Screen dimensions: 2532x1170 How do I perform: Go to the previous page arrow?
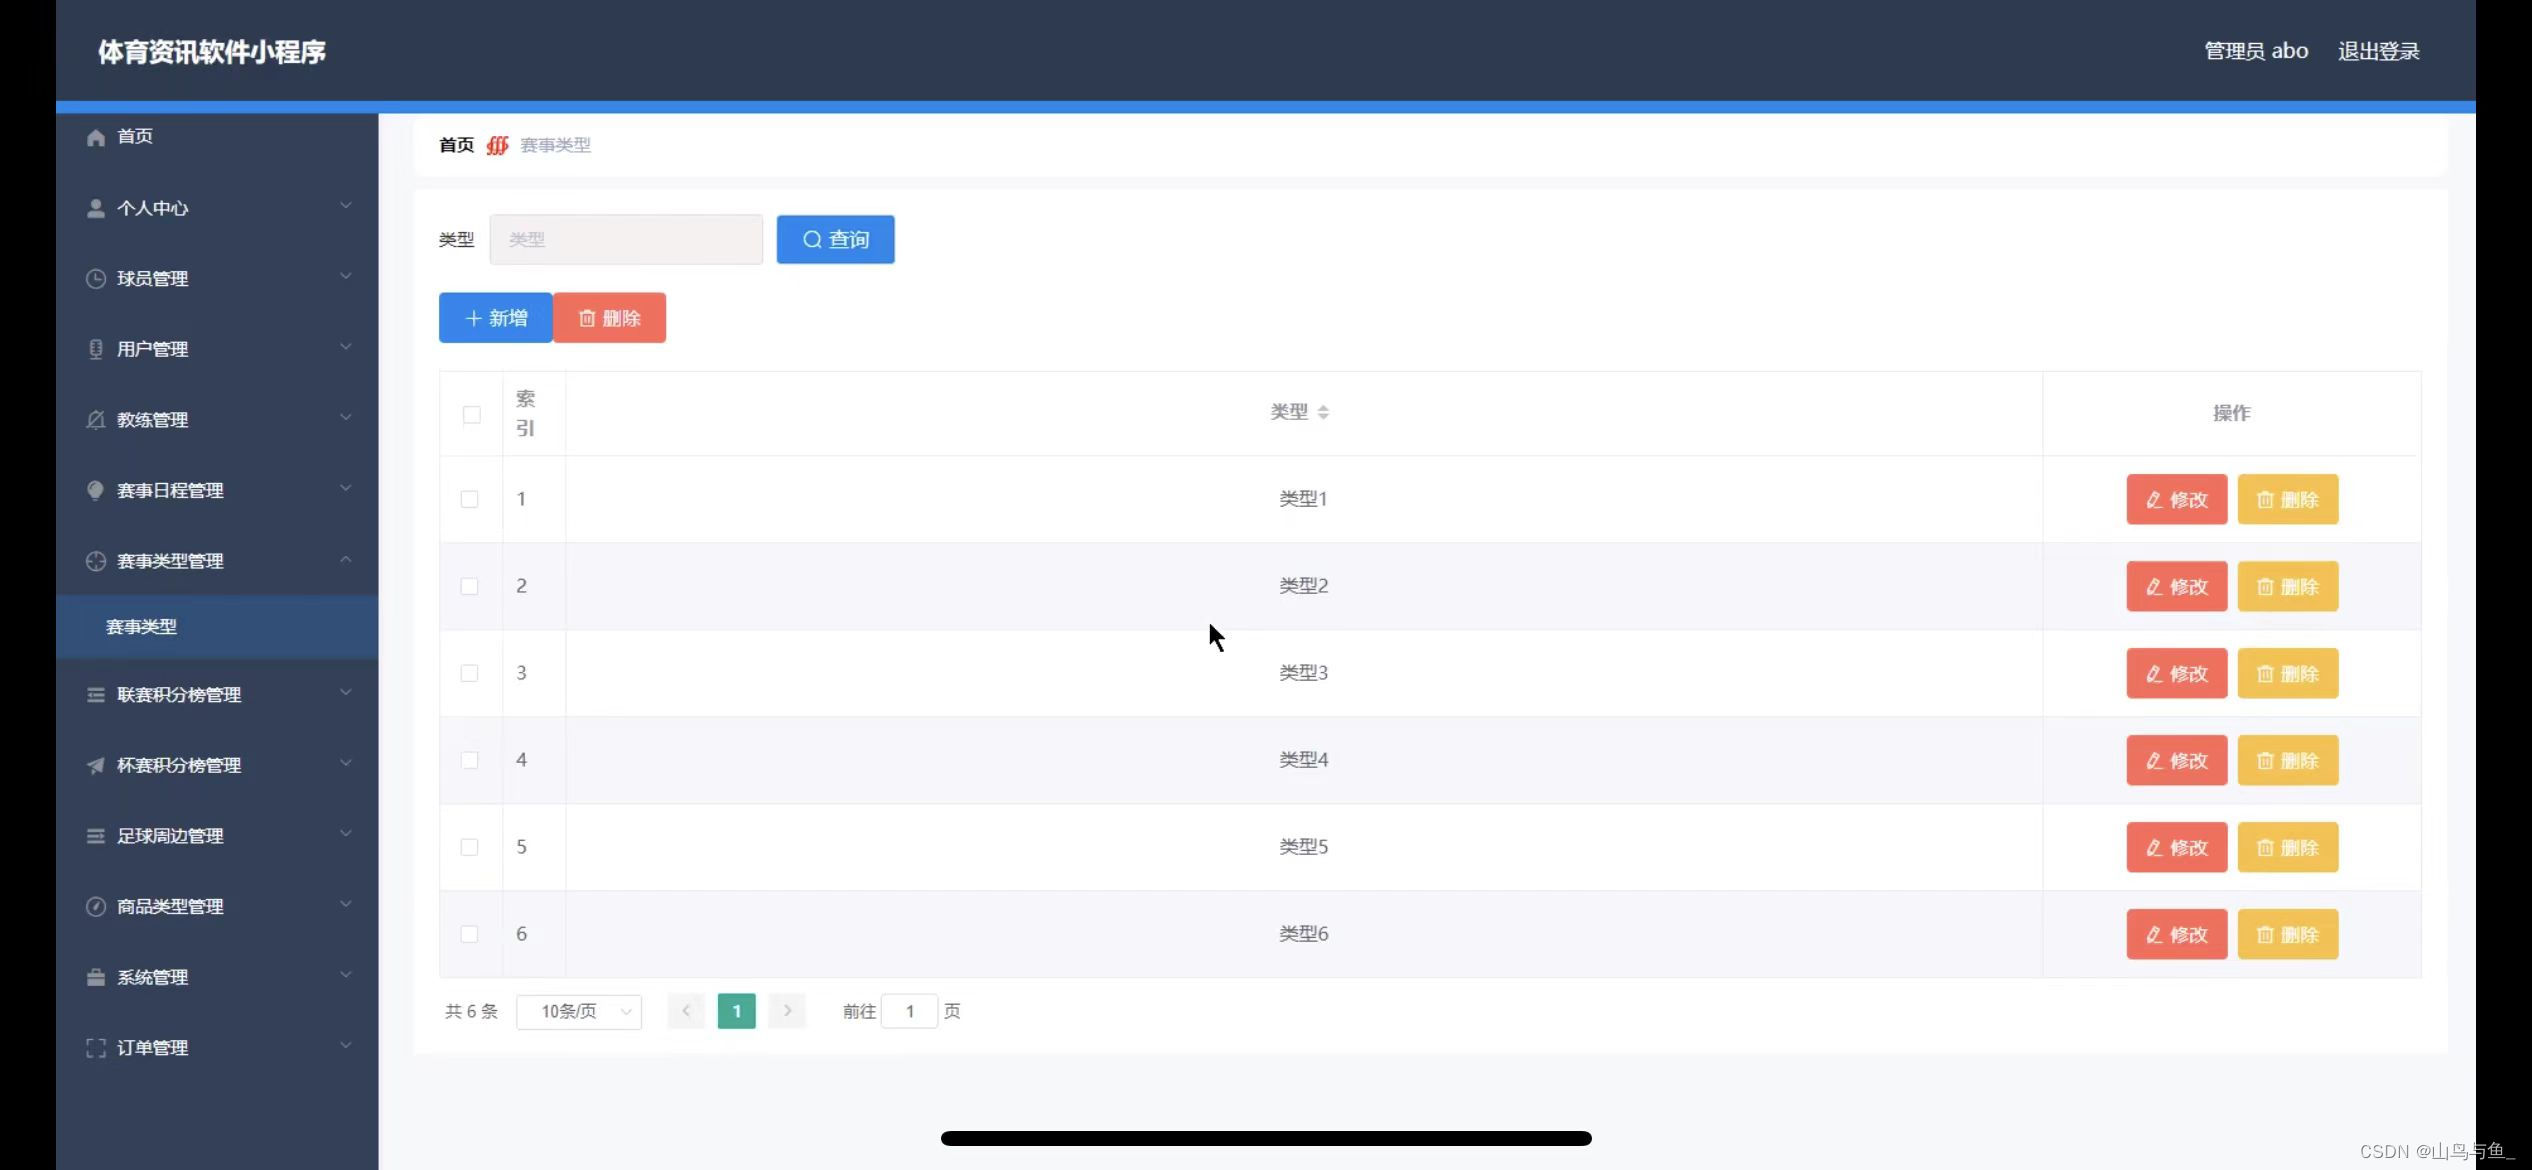click(x=686, y=1012)
